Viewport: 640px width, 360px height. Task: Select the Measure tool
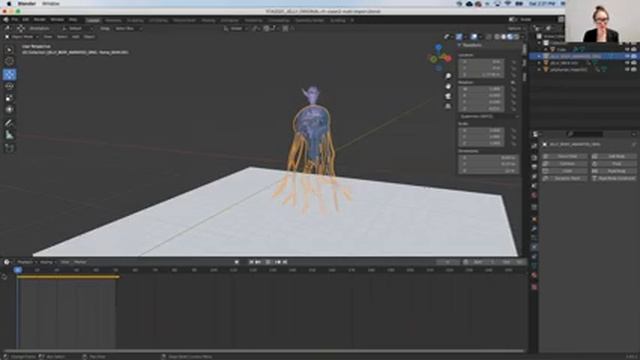9,135
